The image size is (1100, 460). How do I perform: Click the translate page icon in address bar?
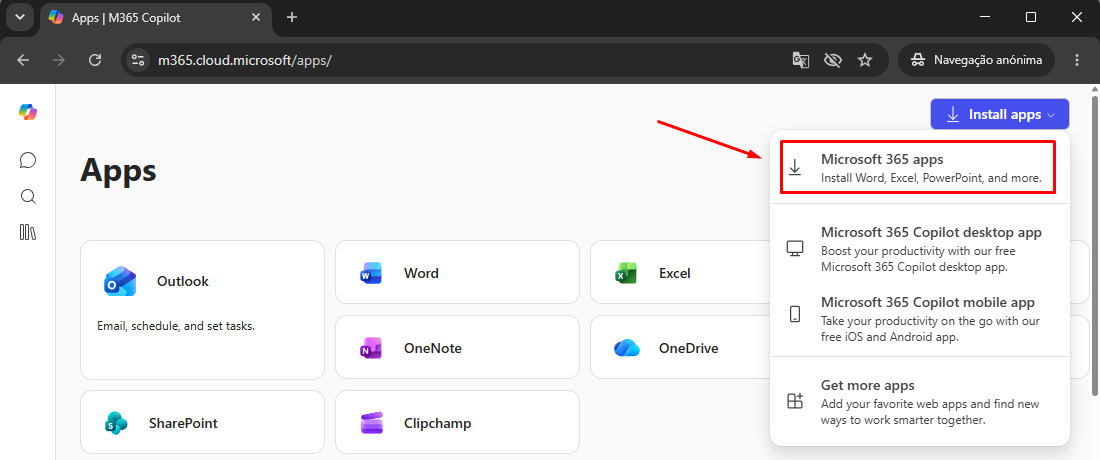coord(800,60)
